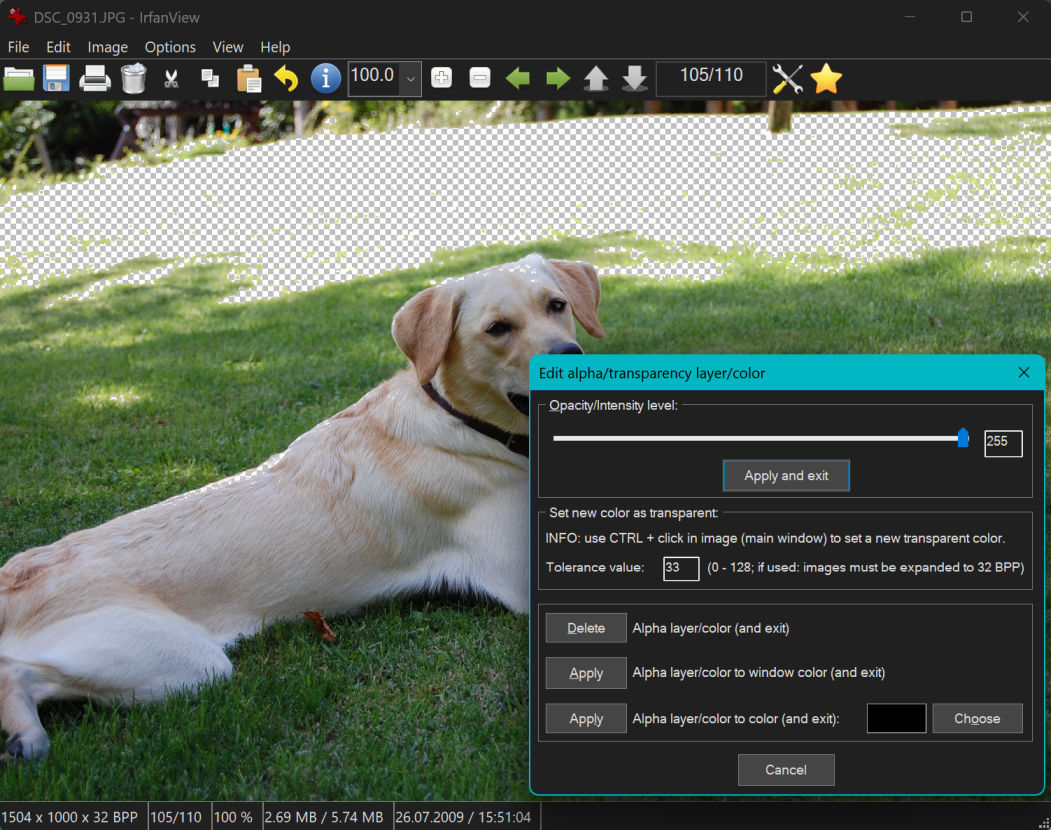Click the opacity intensity slider handle
The width and height of the screenshot is (1051, 830).
(963, 438)
